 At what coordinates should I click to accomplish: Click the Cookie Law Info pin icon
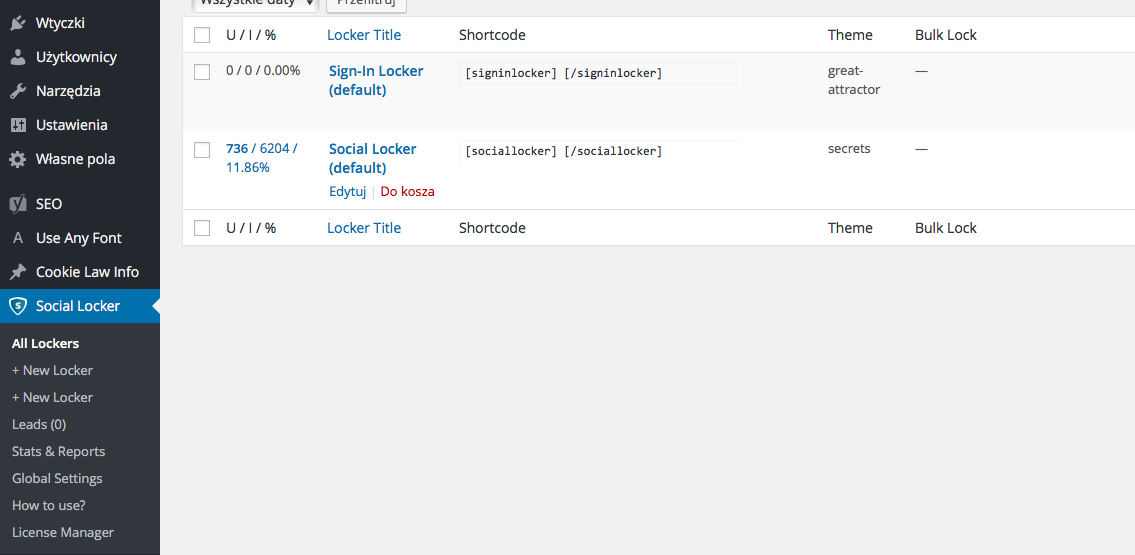point(18,272)
